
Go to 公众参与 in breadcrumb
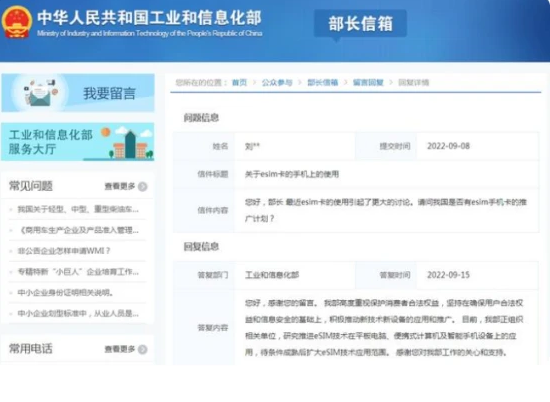click(x=277, y=83)
